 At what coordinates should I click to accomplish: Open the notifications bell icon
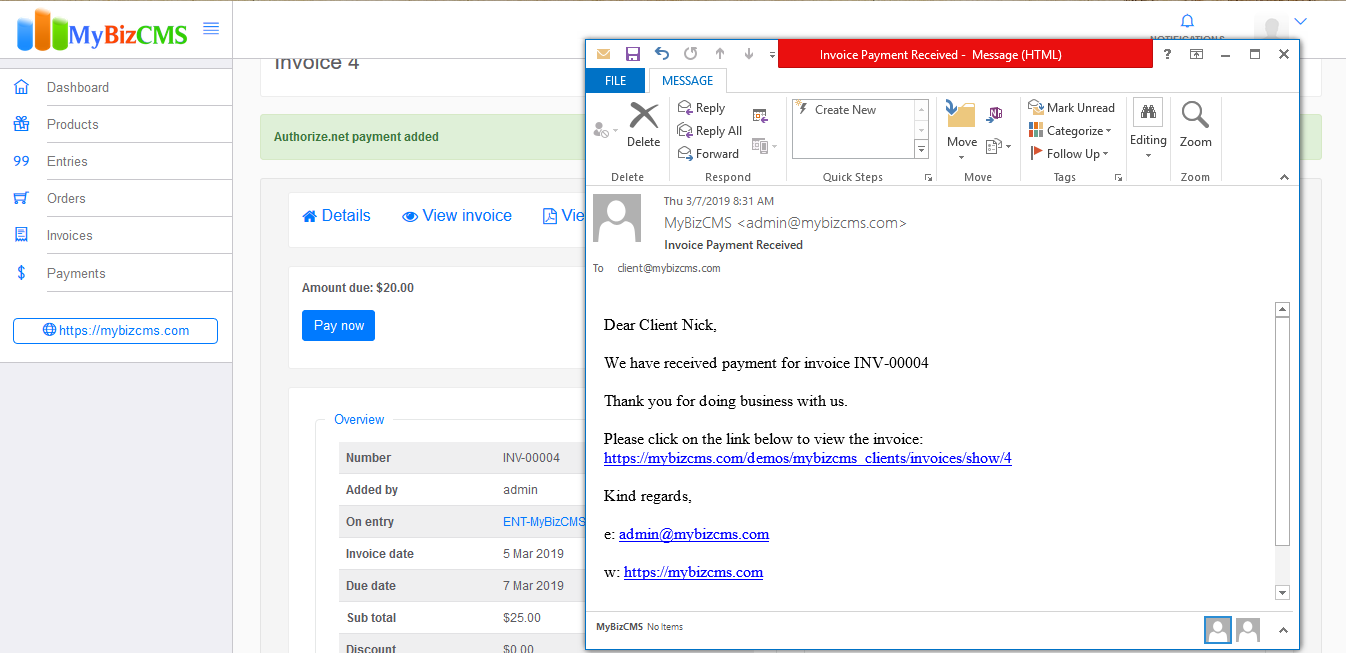1187,21
